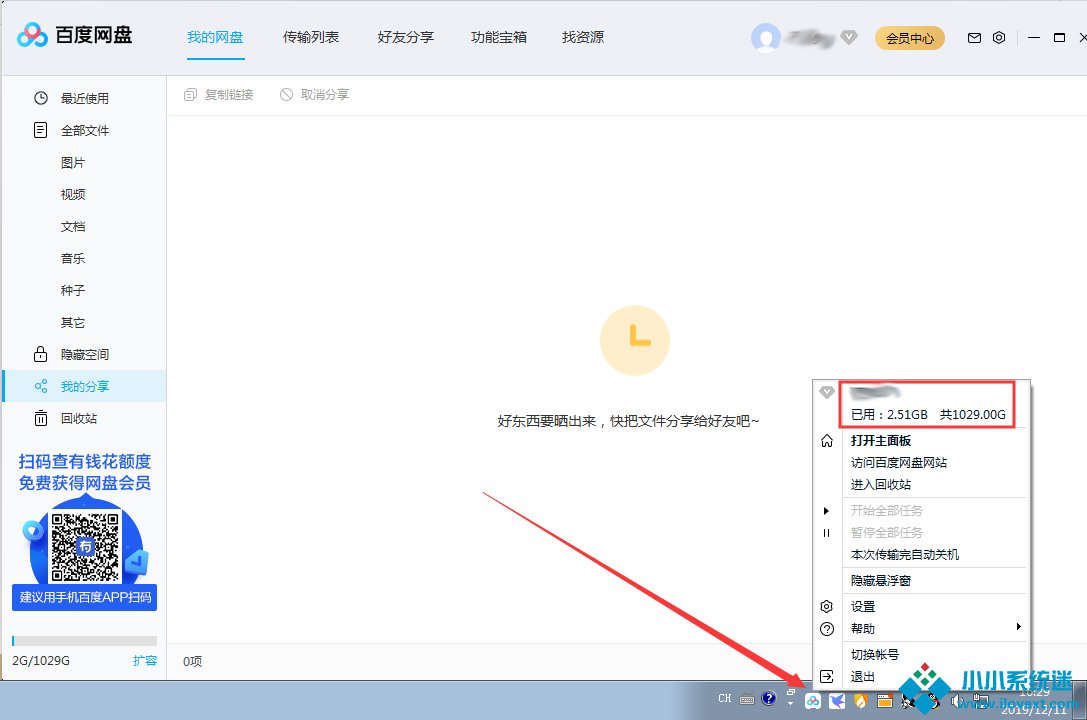The width and height of the screenshot is (1087, 720).
Task: Open the mail messages icon in title bar
Action: 974,38
